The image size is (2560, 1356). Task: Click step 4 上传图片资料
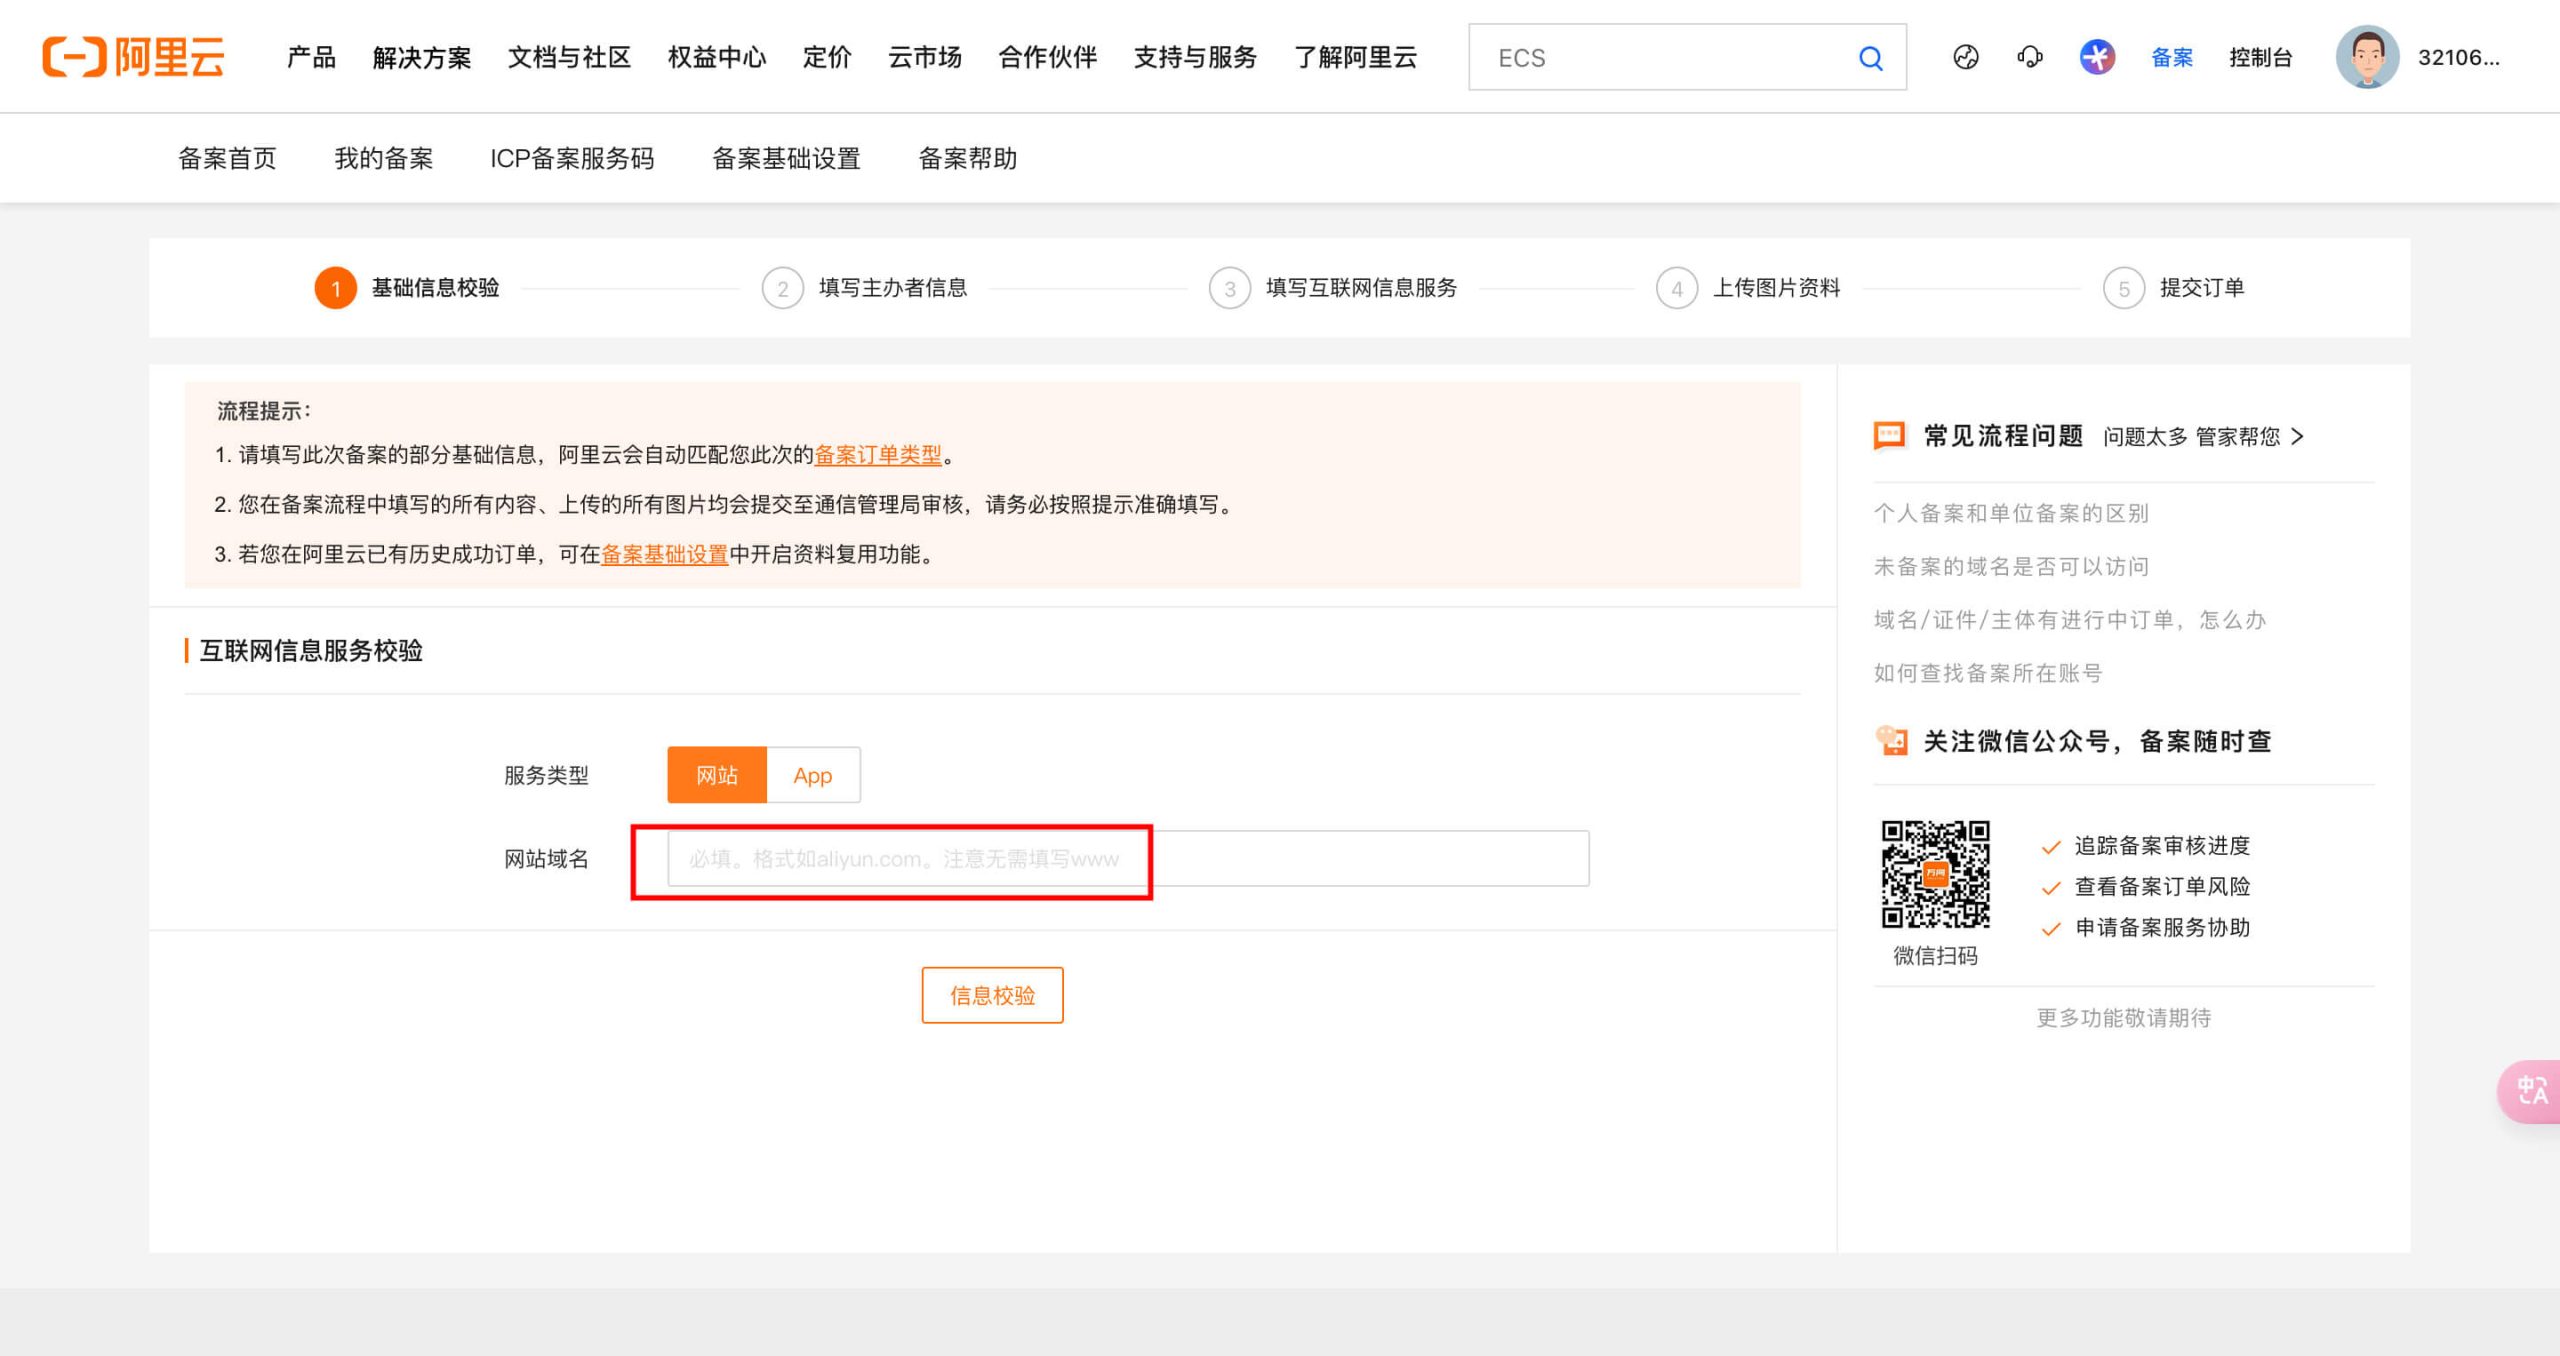pyautogui.click(x=1748, y=288)
